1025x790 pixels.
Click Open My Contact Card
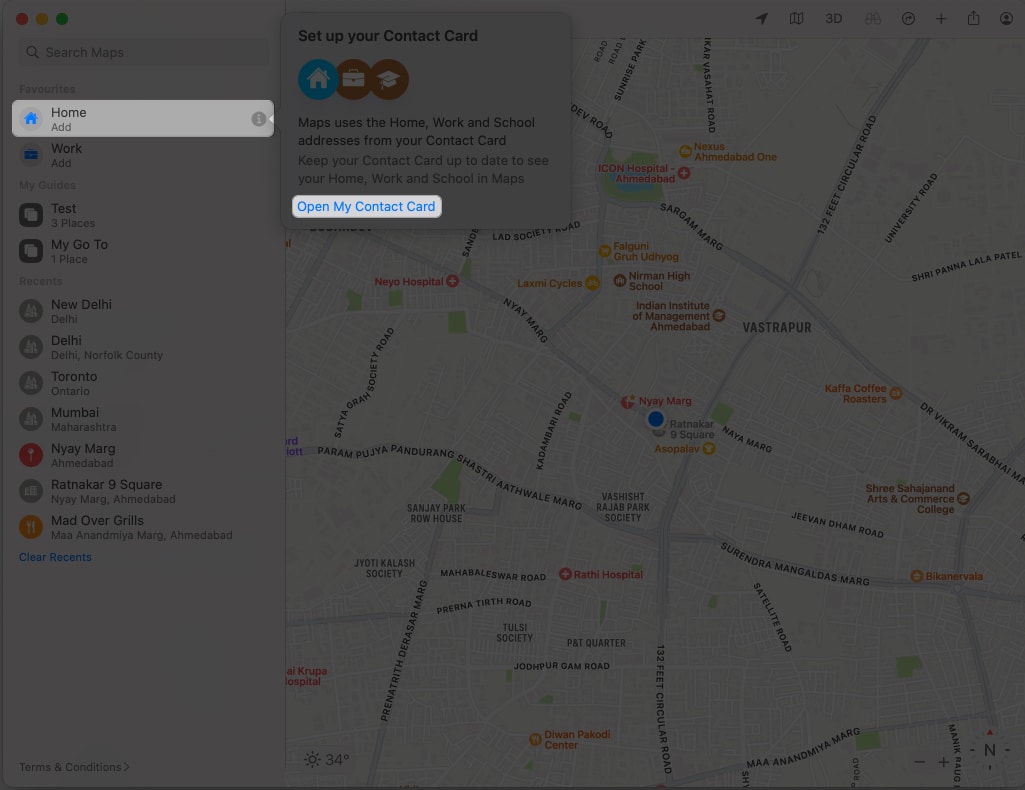pyautogui.click(x=366, y=206)
